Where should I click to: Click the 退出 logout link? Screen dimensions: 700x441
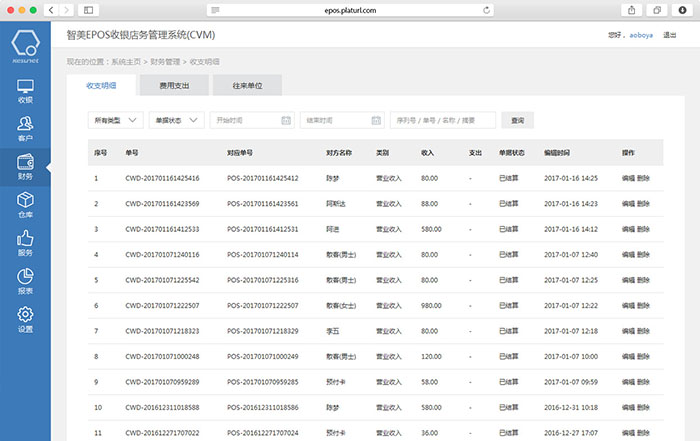tap(669, 35)
